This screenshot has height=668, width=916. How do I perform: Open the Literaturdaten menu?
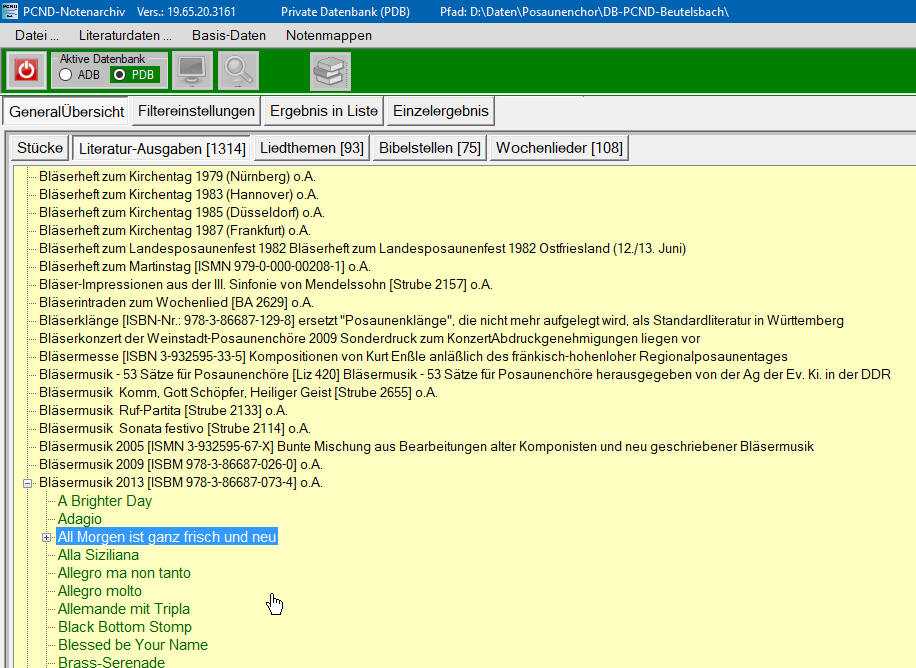point(125,36)
